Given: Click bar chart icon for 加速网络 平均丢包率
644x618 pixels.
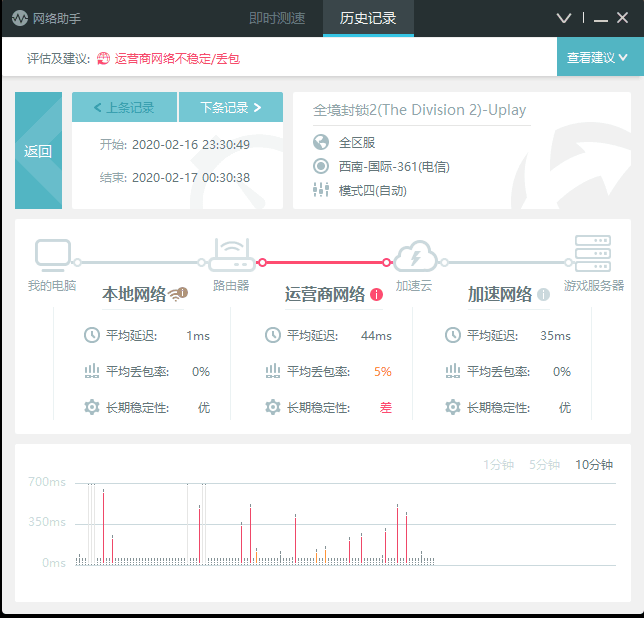Looking at the screenshot, I should (453, 371).
